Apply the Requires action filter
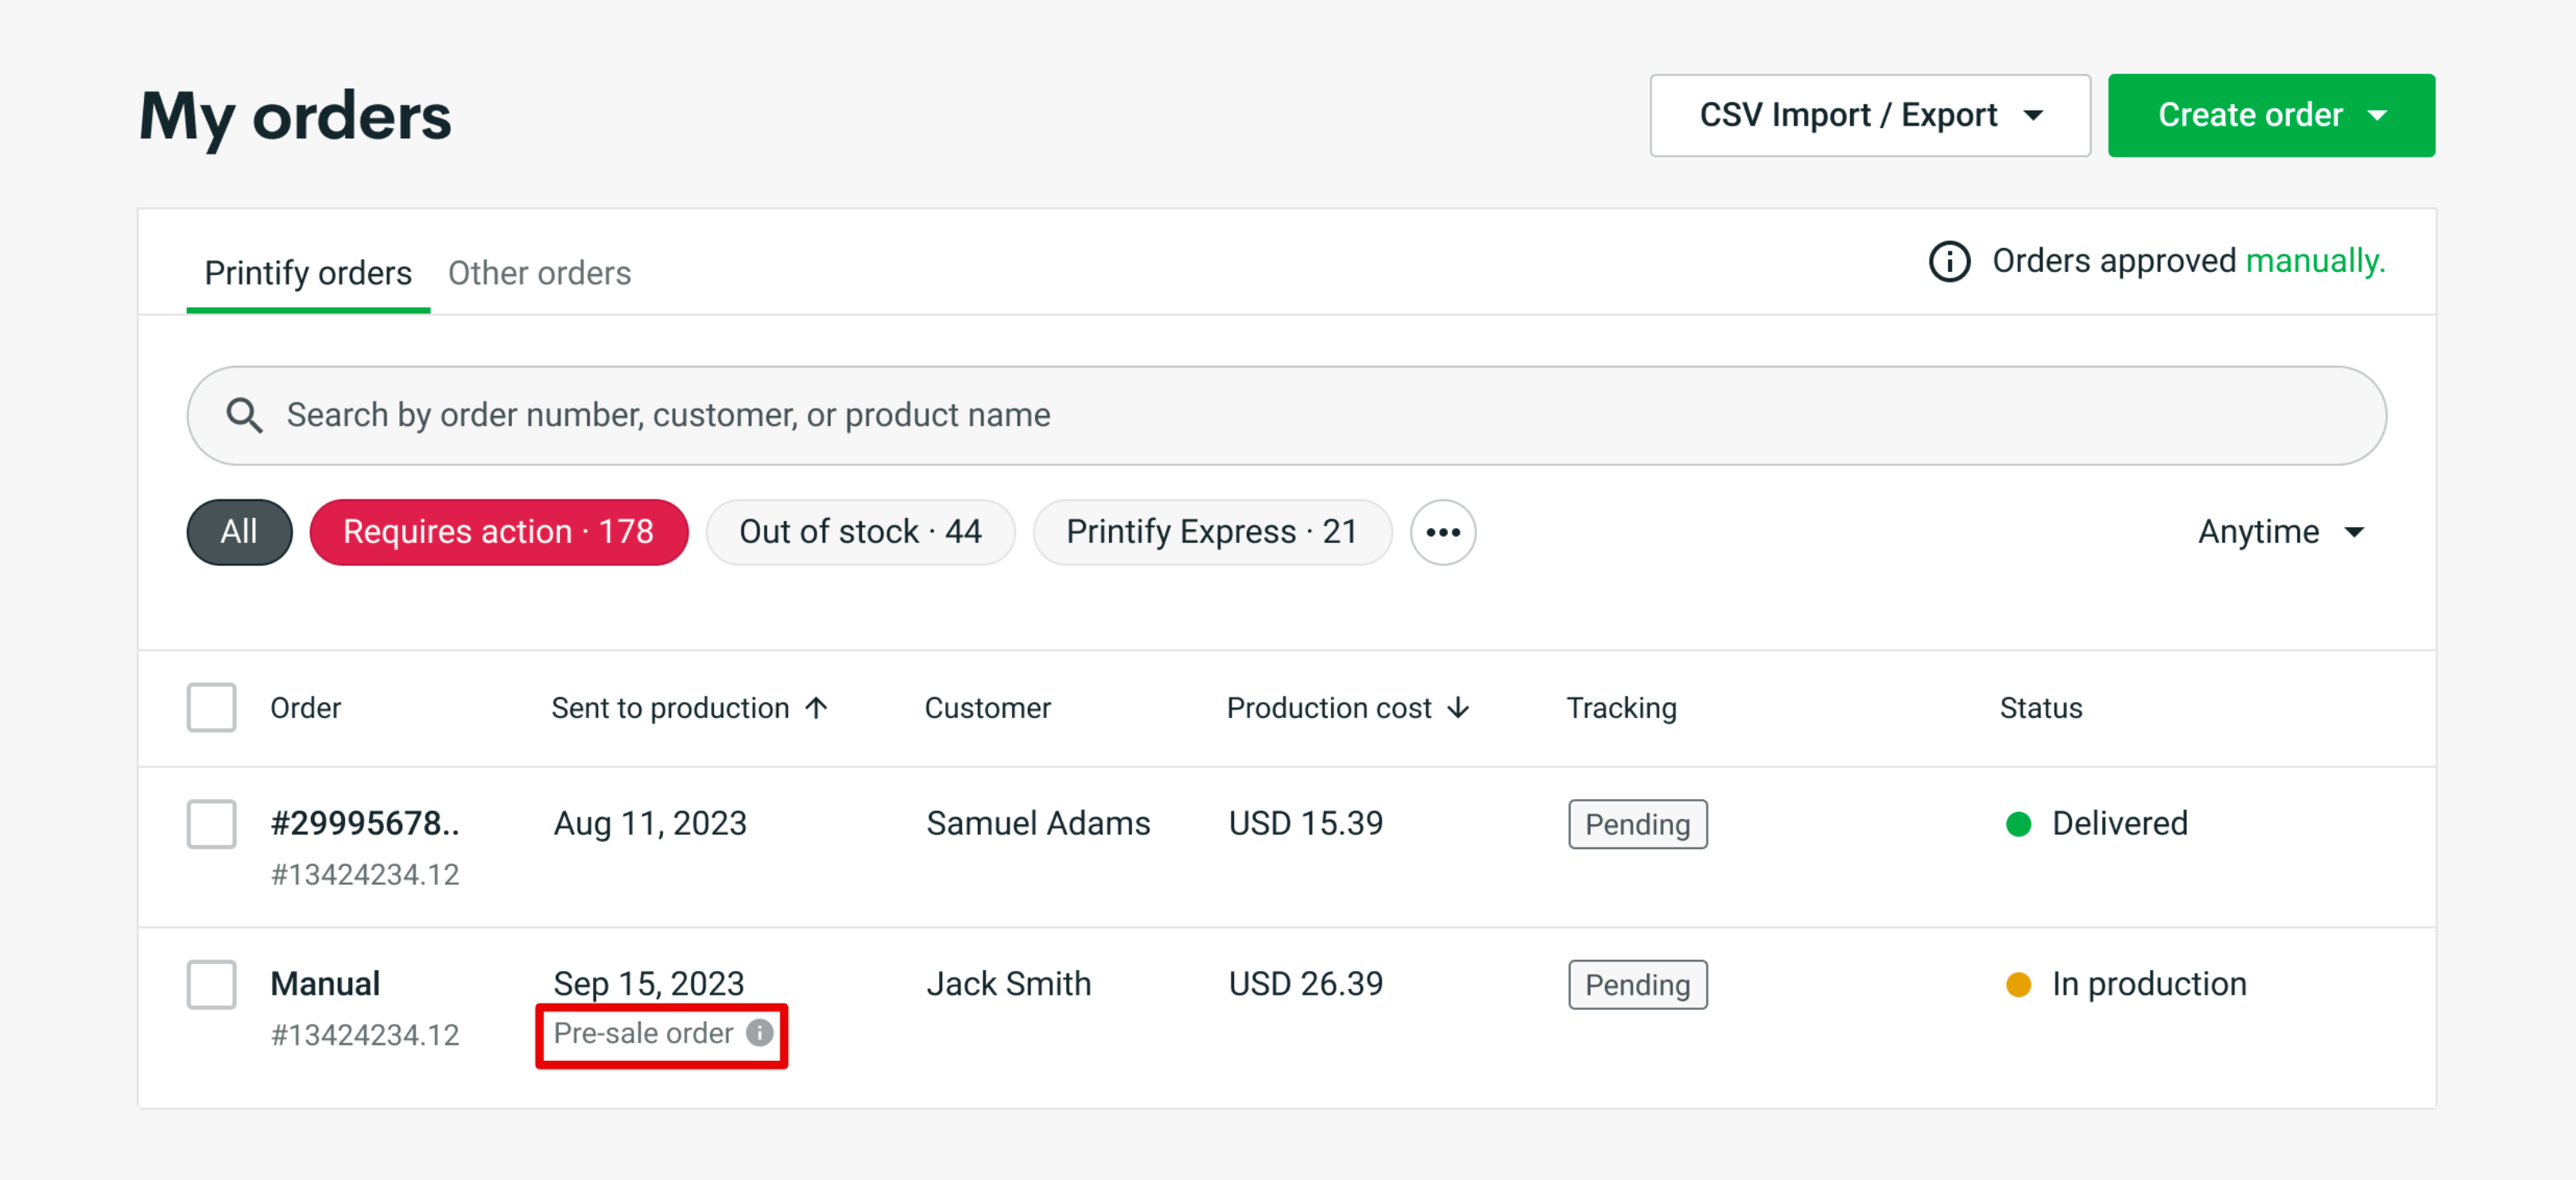This screenshot has width=2576, height=1180. (498, 531)
